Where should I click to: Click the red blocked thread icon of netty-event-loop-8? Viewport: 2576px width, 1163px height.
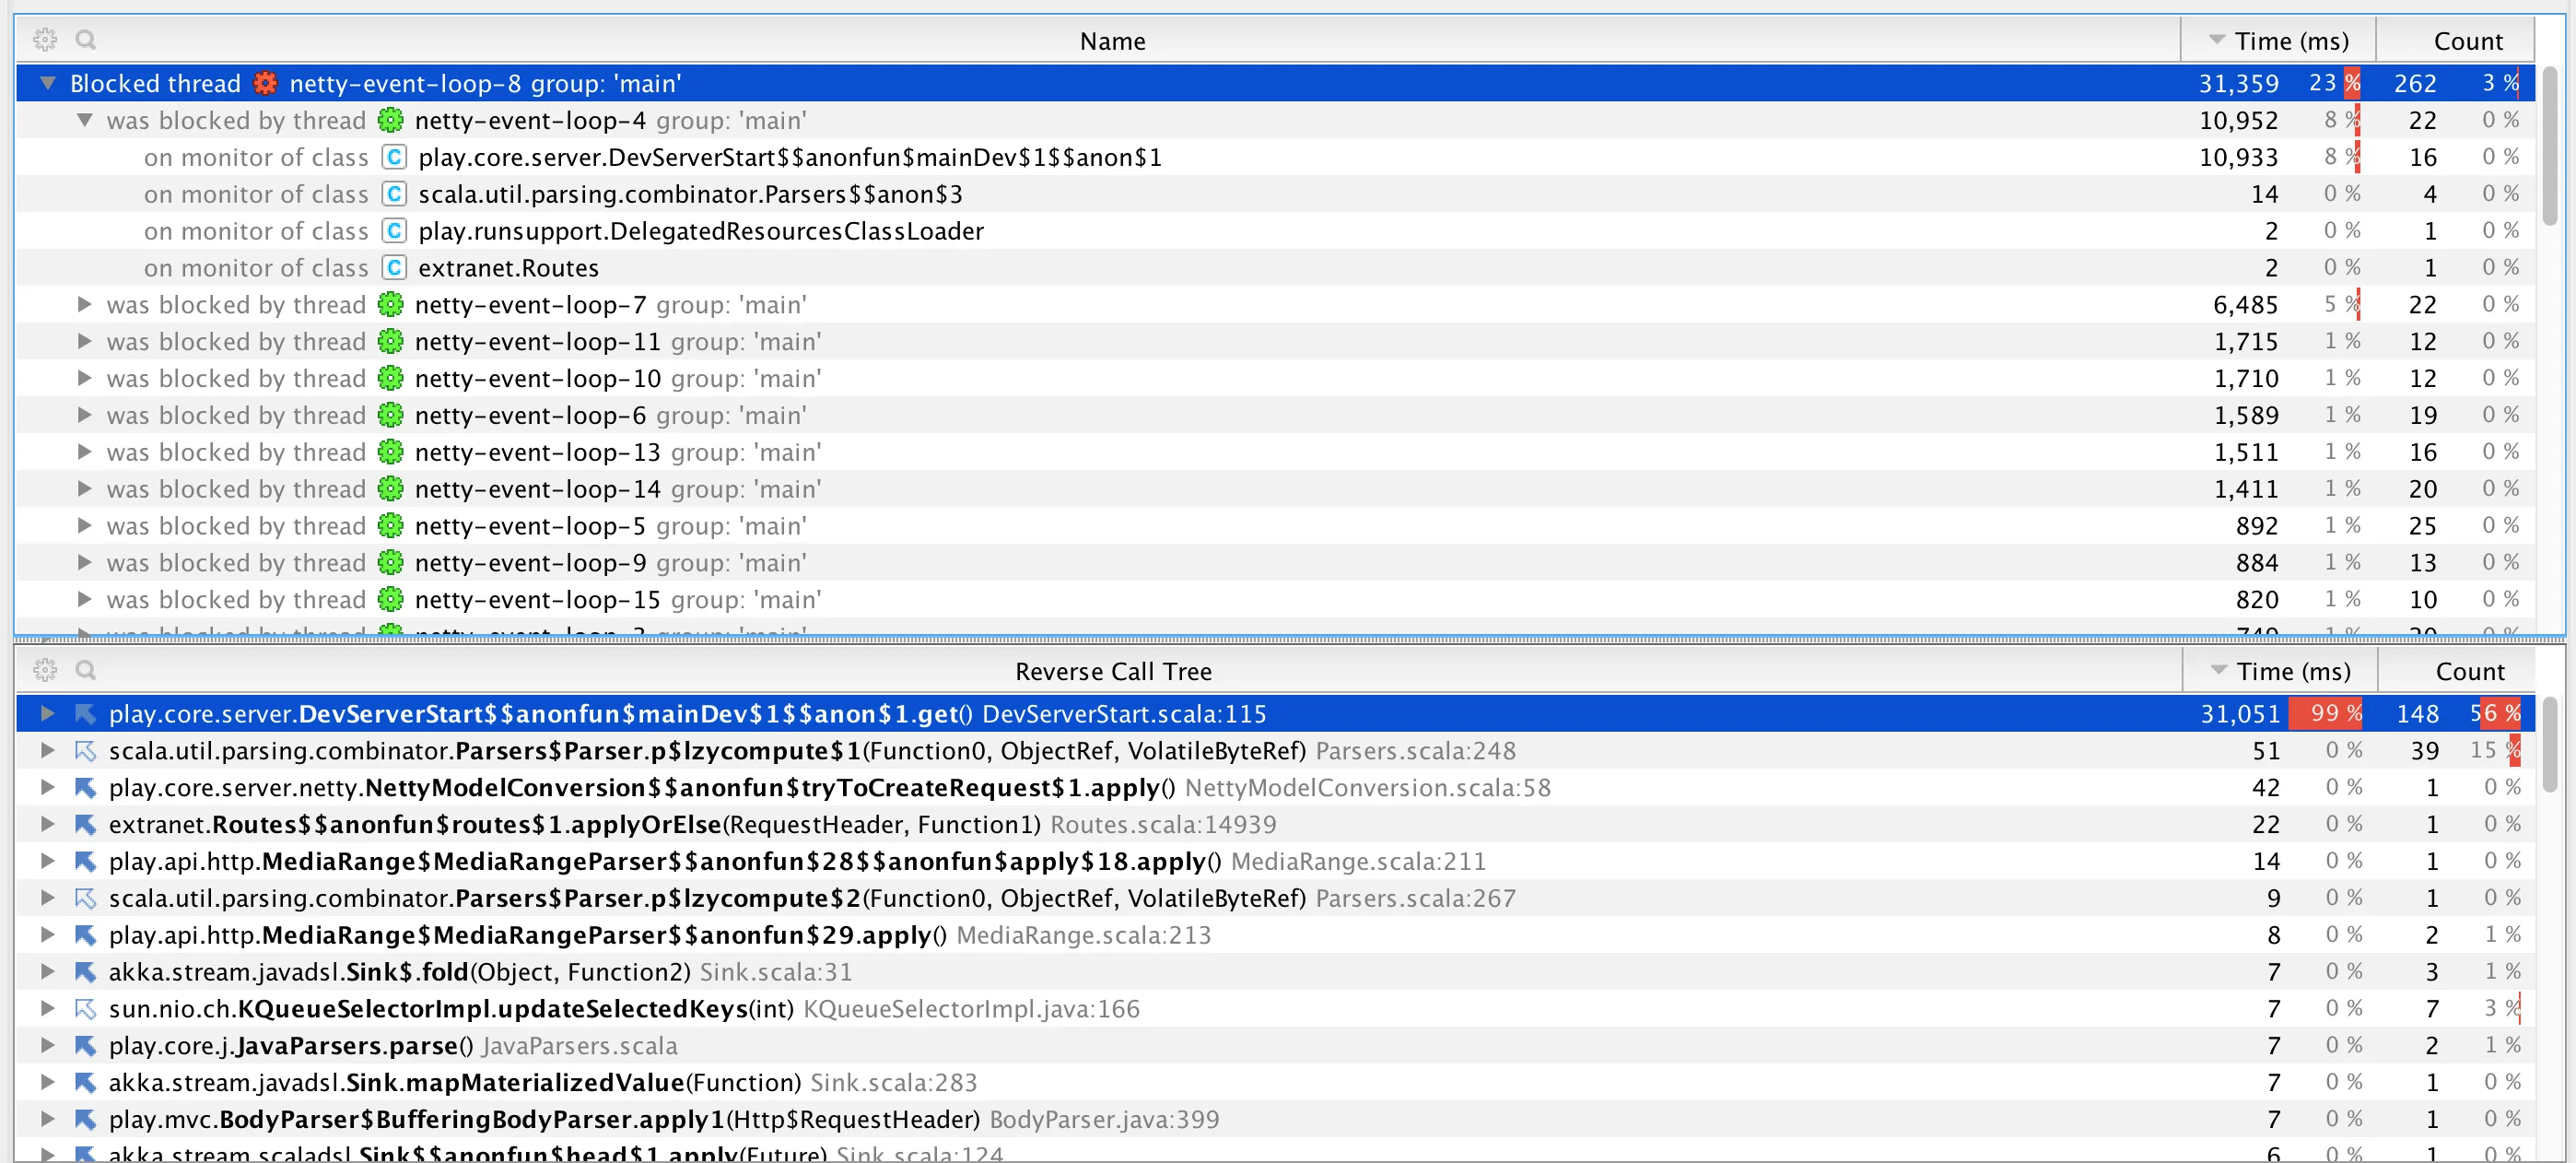(x=265, y=83)
